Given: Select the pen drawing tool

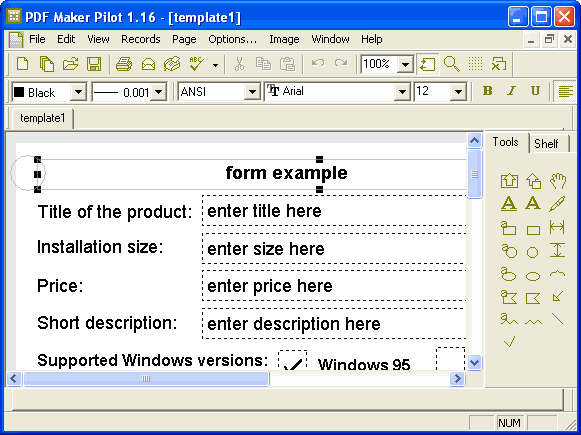Looking at the screenshot, I should (557, 203).
